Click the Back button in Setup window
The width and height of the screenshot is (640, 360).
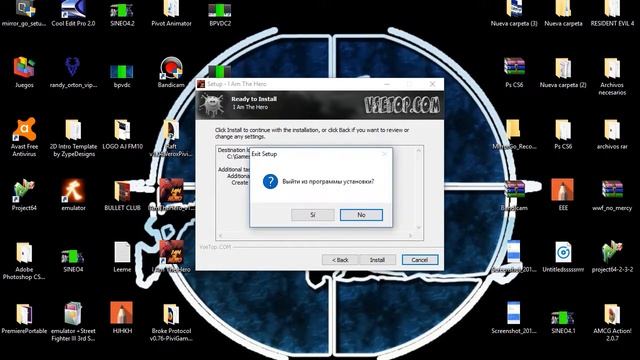340,260
